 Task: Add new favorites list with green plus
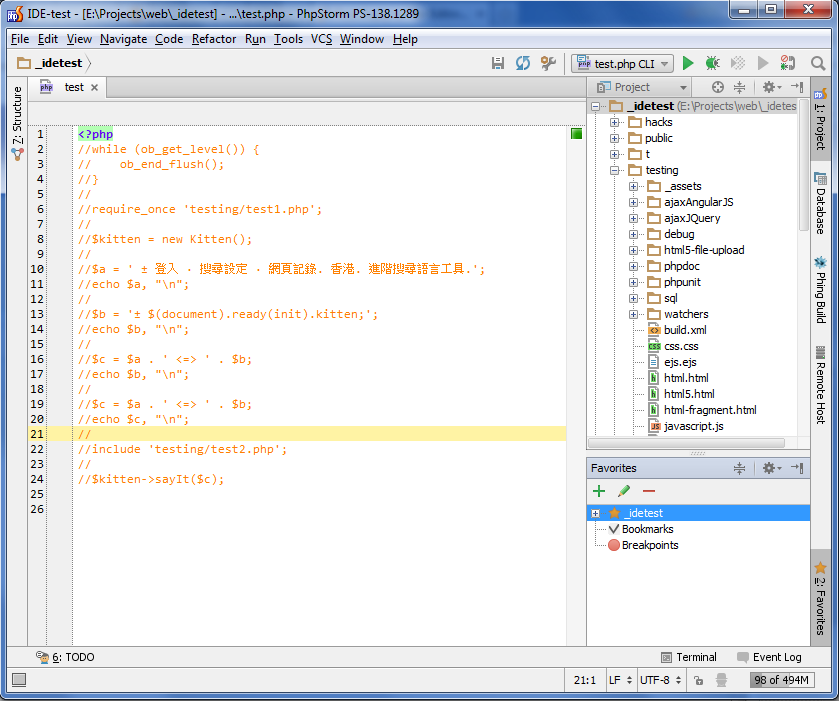tap(599, 491)
